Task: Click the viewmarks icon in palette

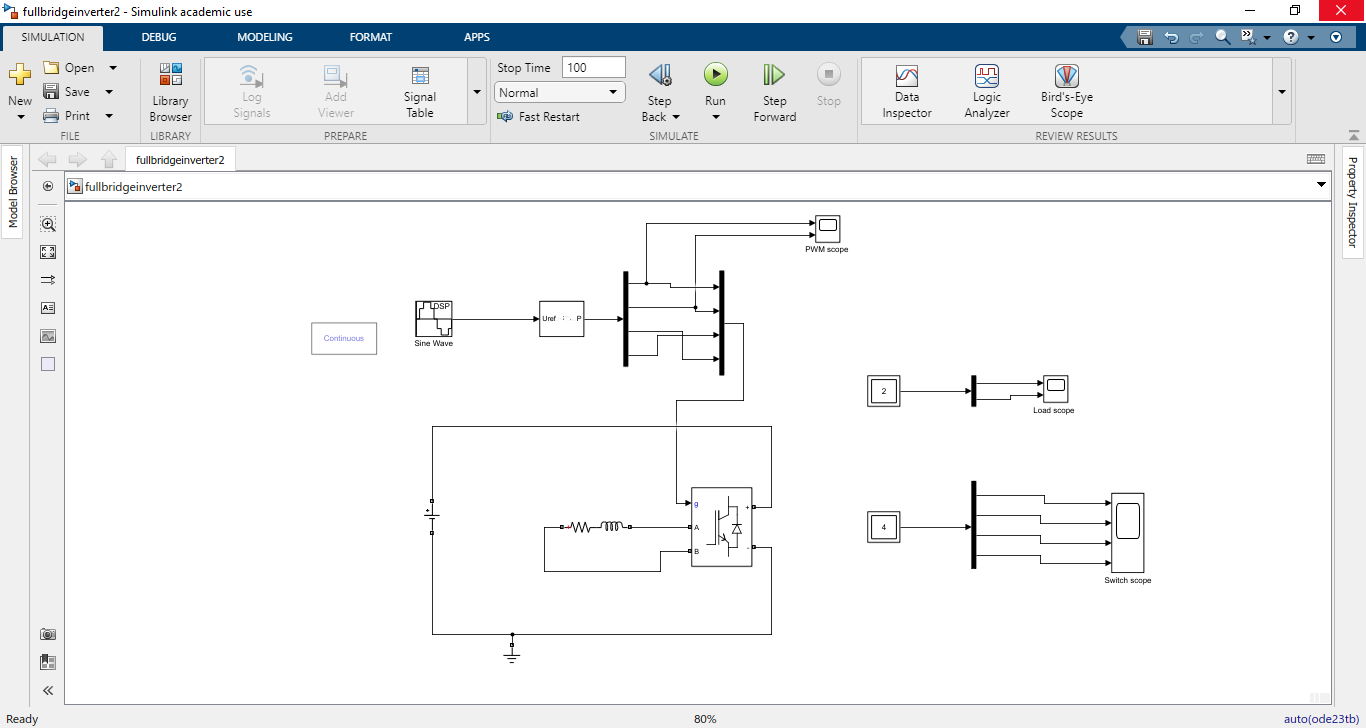Action: 48,662
